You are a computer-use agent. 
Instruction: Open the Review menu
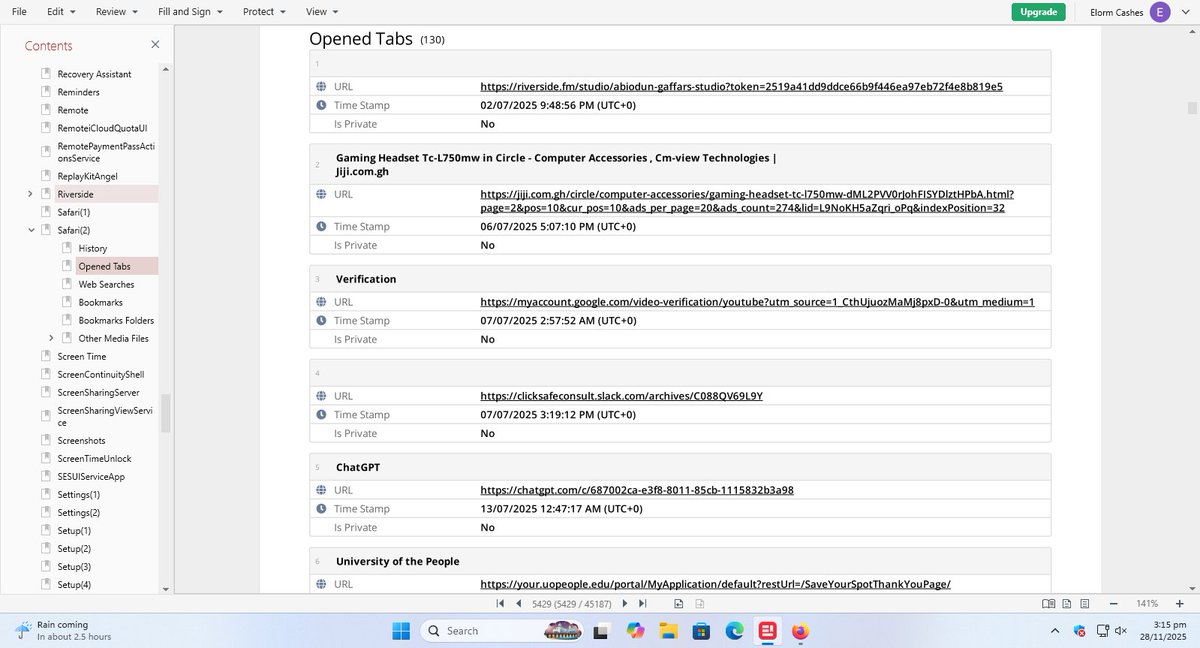[x=116, y=11]
